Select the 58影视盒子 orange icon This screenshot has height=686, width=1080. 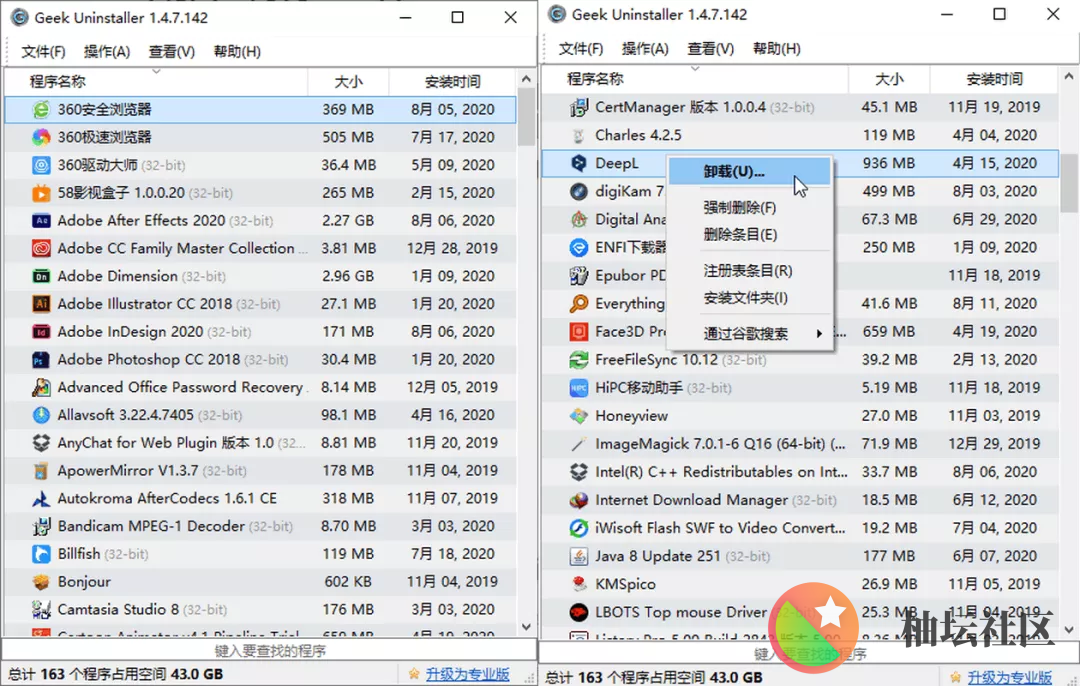click(x=41, y=193)
